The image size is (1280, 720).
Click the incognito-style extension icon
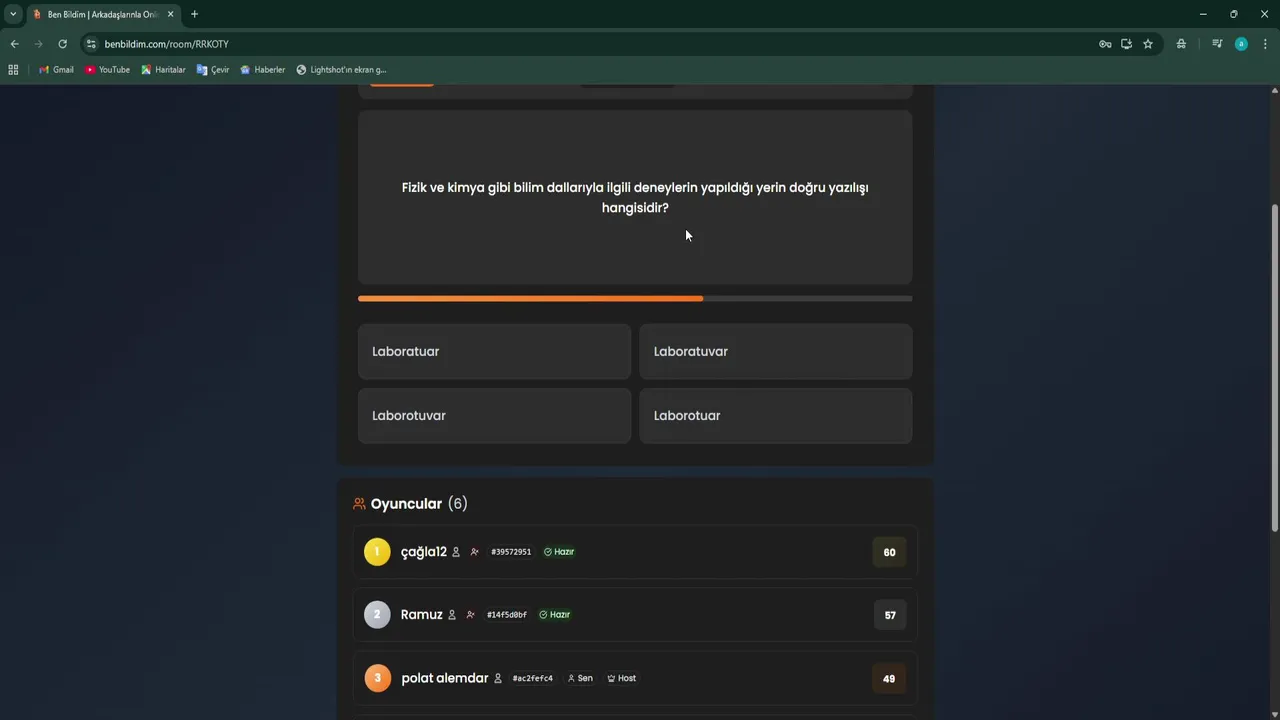1181,44
